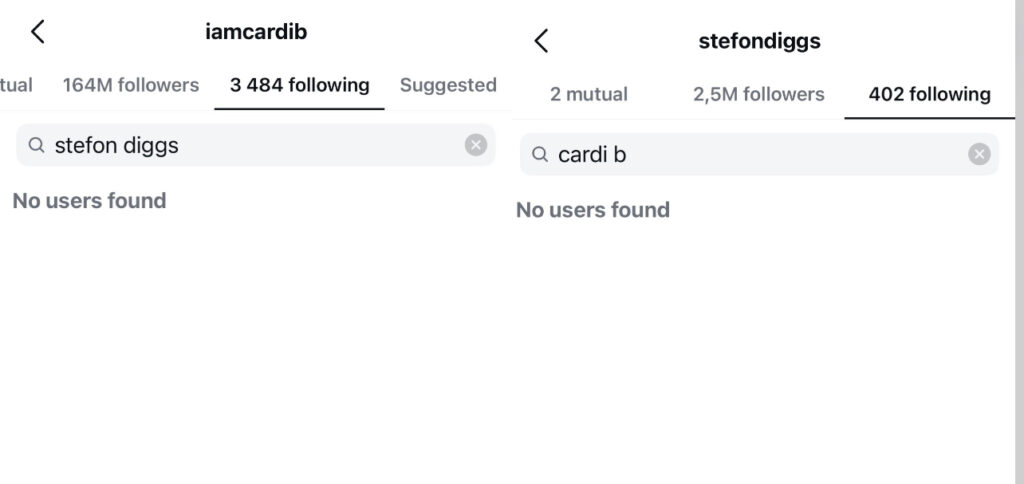Click magnifier icon beside "cardi b" query
Screen dimensions: 1024x484
tap(540, 155)
